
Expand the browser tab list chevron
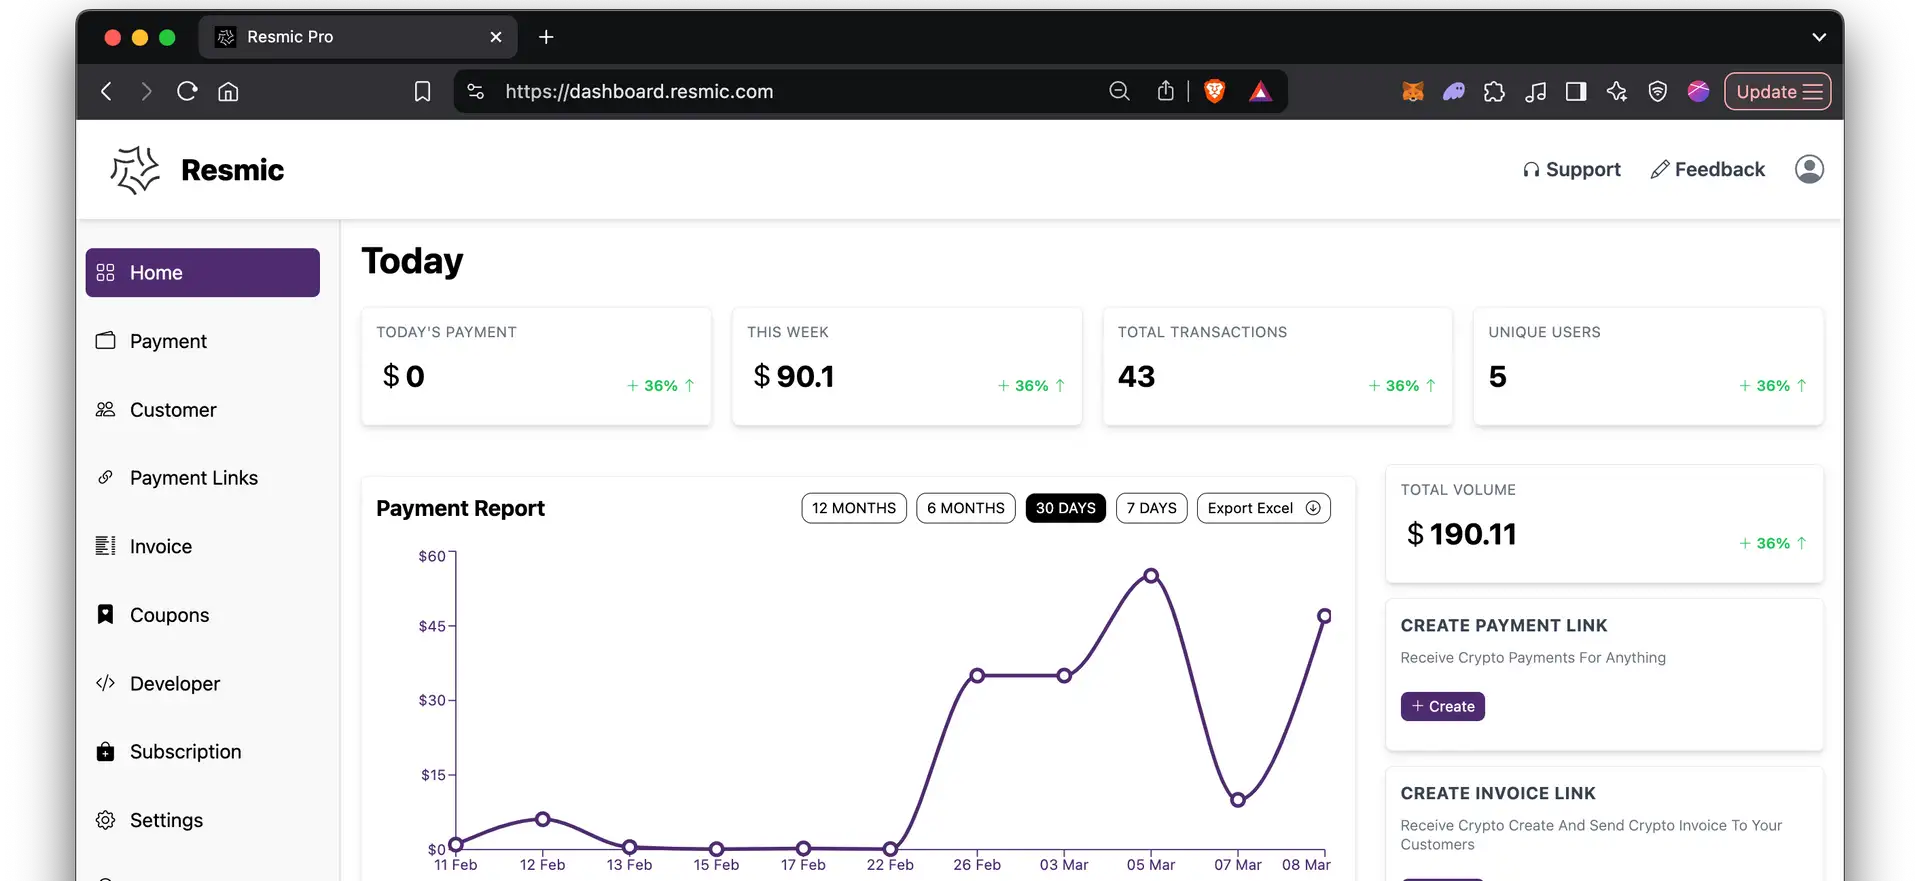(1818, 37)
